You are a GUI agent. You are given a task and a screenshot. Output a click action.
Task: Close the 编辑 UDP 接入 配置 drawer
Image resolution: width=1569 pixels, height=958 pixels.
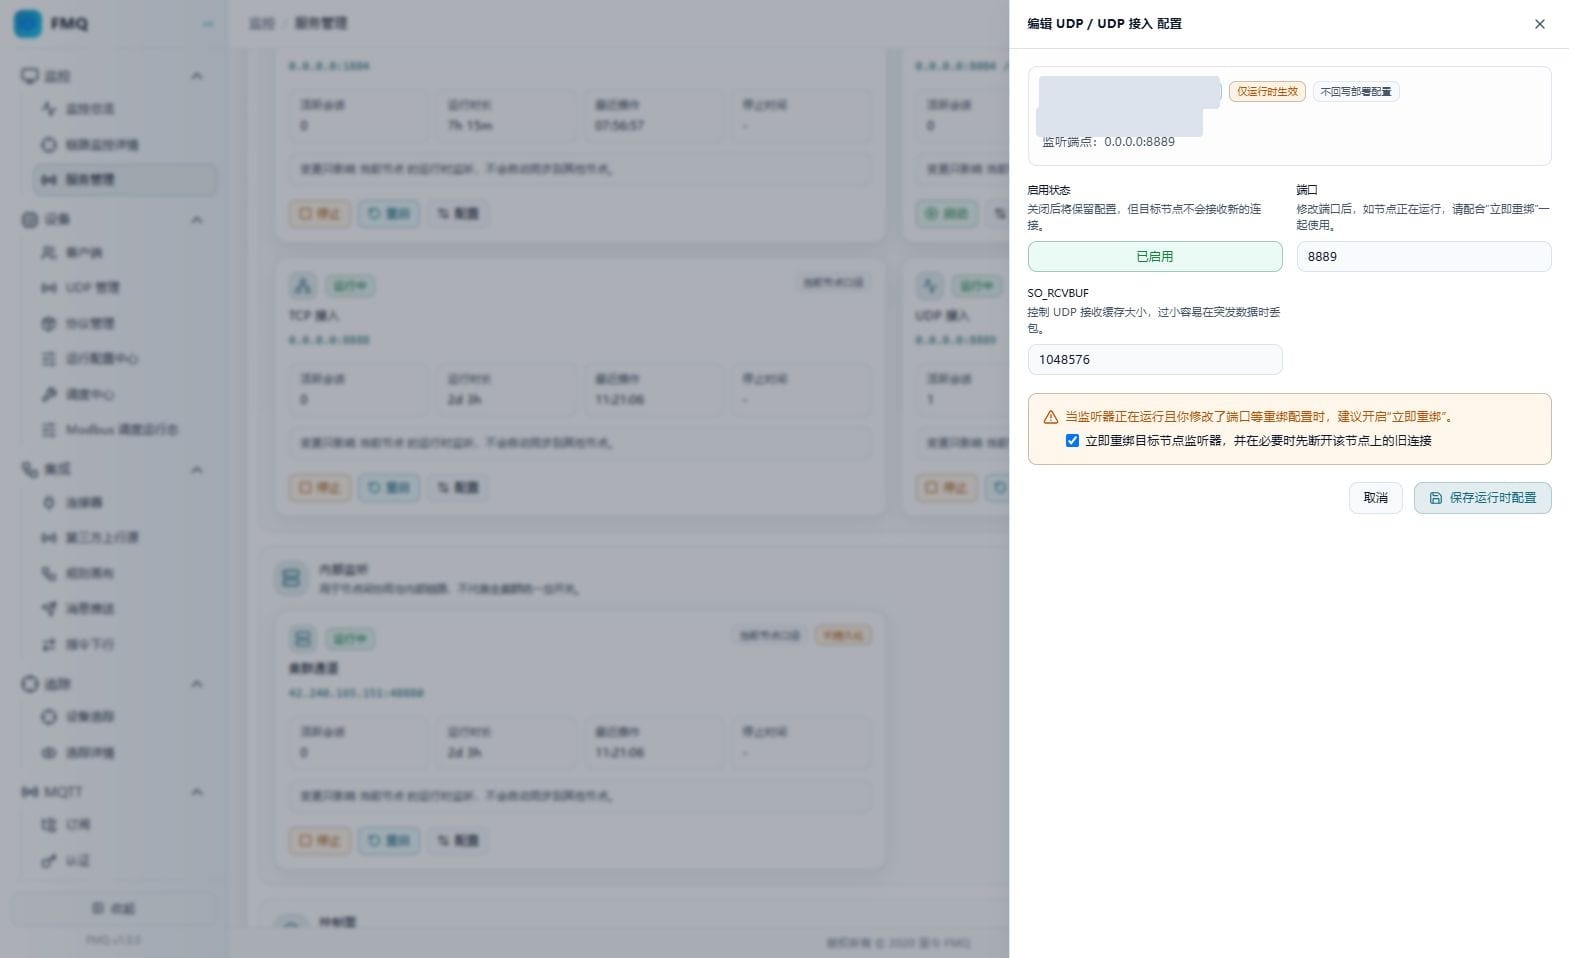(1539, 24)
